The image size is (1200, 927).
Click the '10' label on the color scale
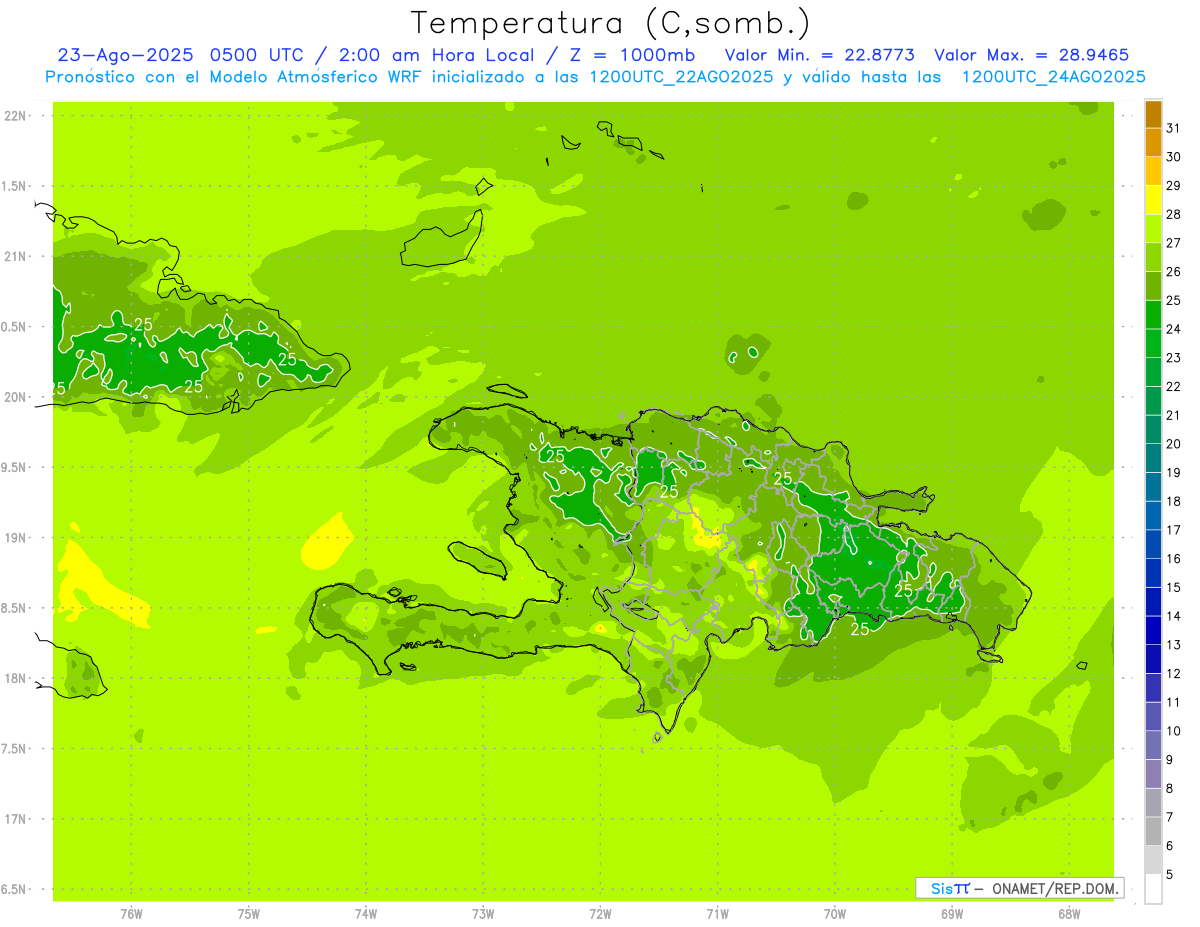tap(1173, 731)
